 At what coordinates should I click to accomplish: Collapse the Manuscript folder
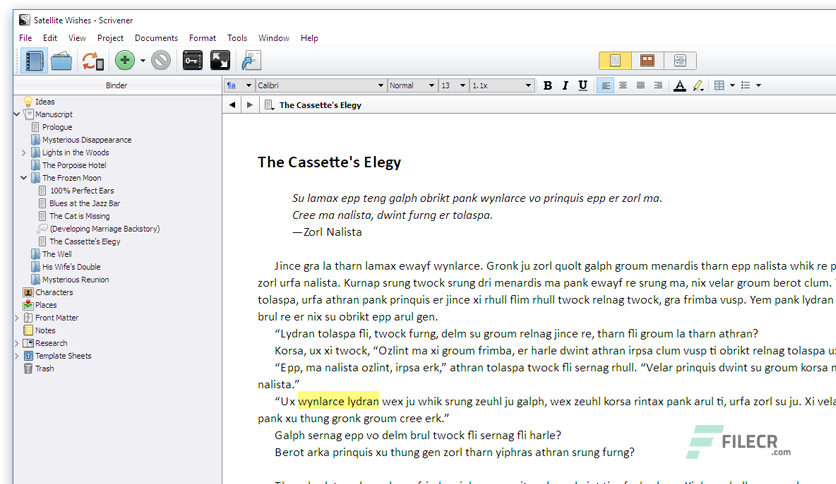[17, 114]
